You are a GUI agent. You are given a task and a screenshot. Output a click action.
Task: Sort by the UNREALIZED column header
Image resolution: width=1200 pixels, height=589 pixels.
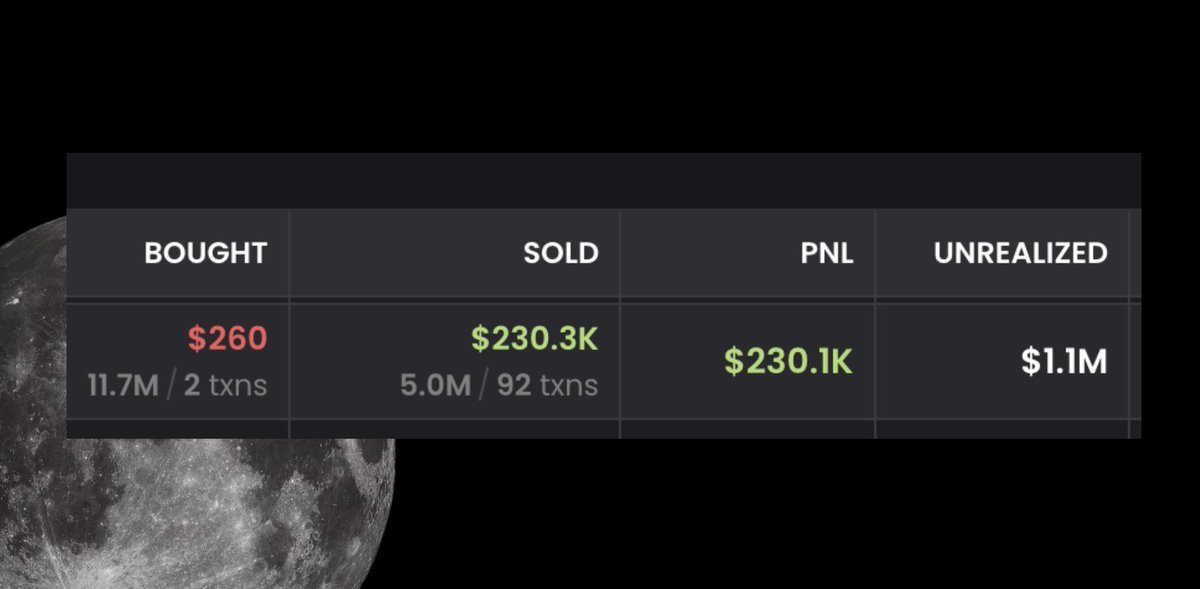[x=1021, y=253]
